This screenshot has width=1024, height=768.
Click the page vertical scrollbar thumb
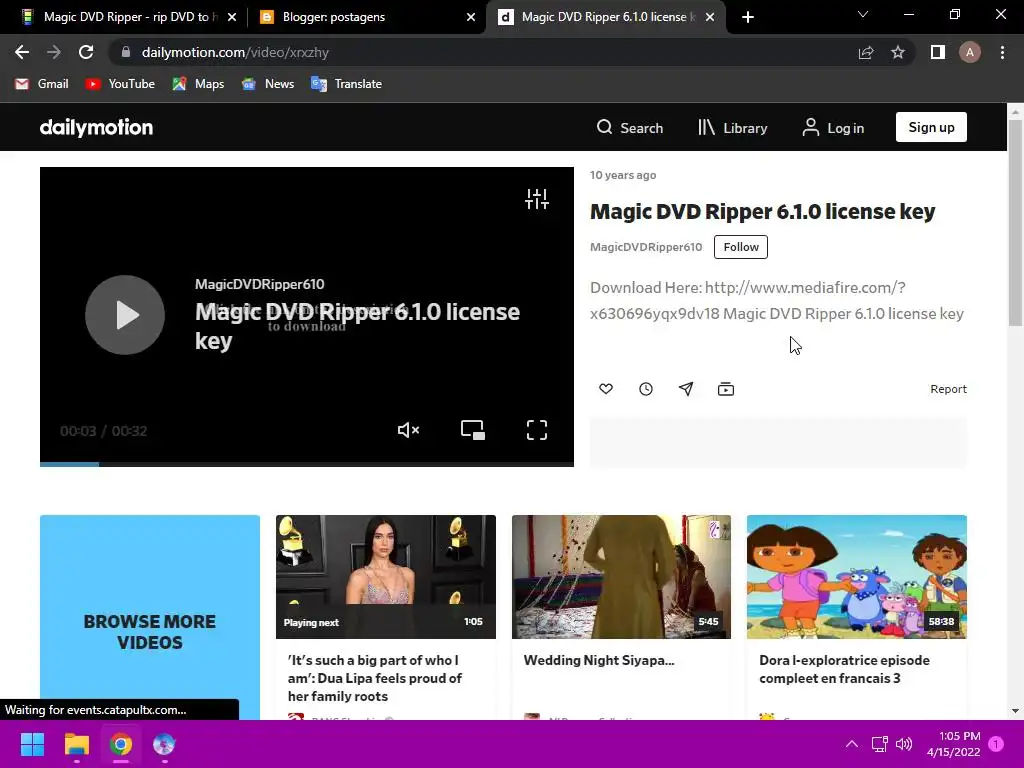coord(1015,222)
